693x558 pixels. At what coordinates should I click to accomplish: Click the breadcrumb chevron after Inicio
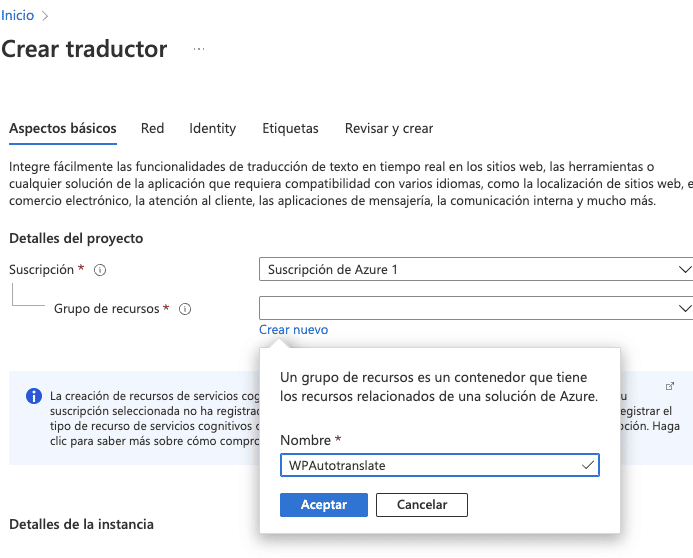(45, 16)
